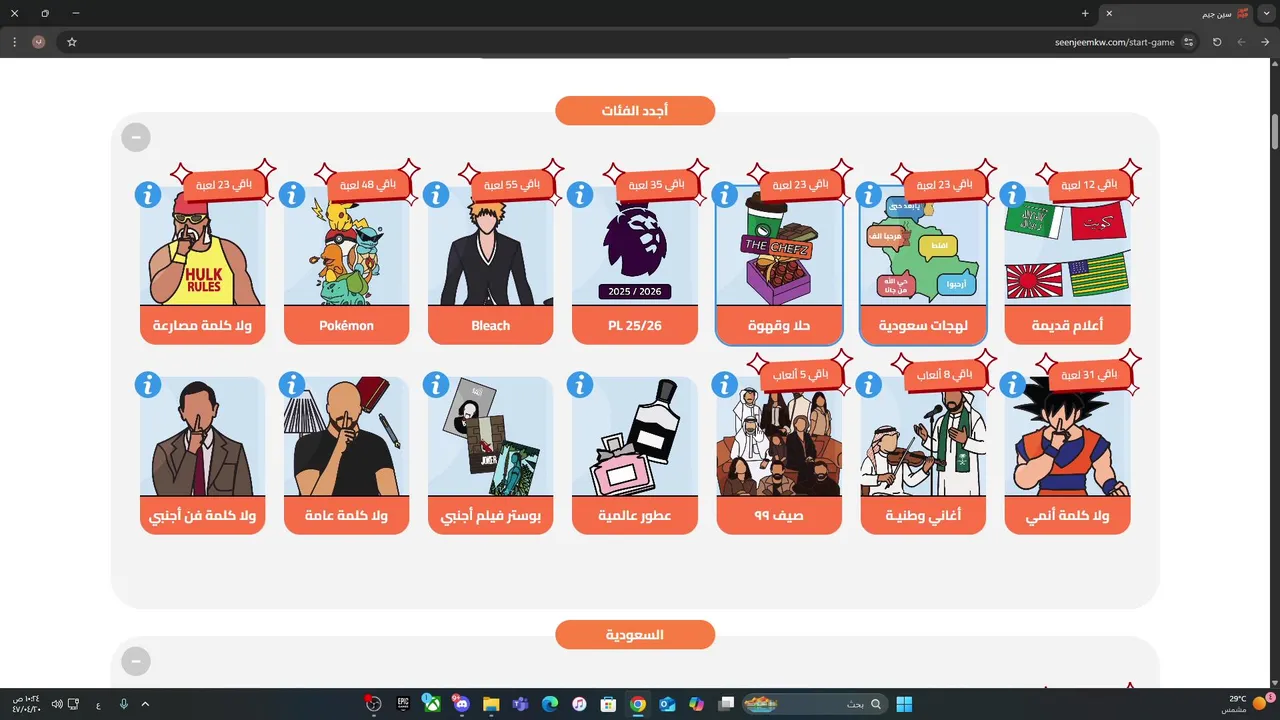The image size is (1280, 720).
Task: Open the tab search dropdown arrow
Action: (x=1267, y=13)
